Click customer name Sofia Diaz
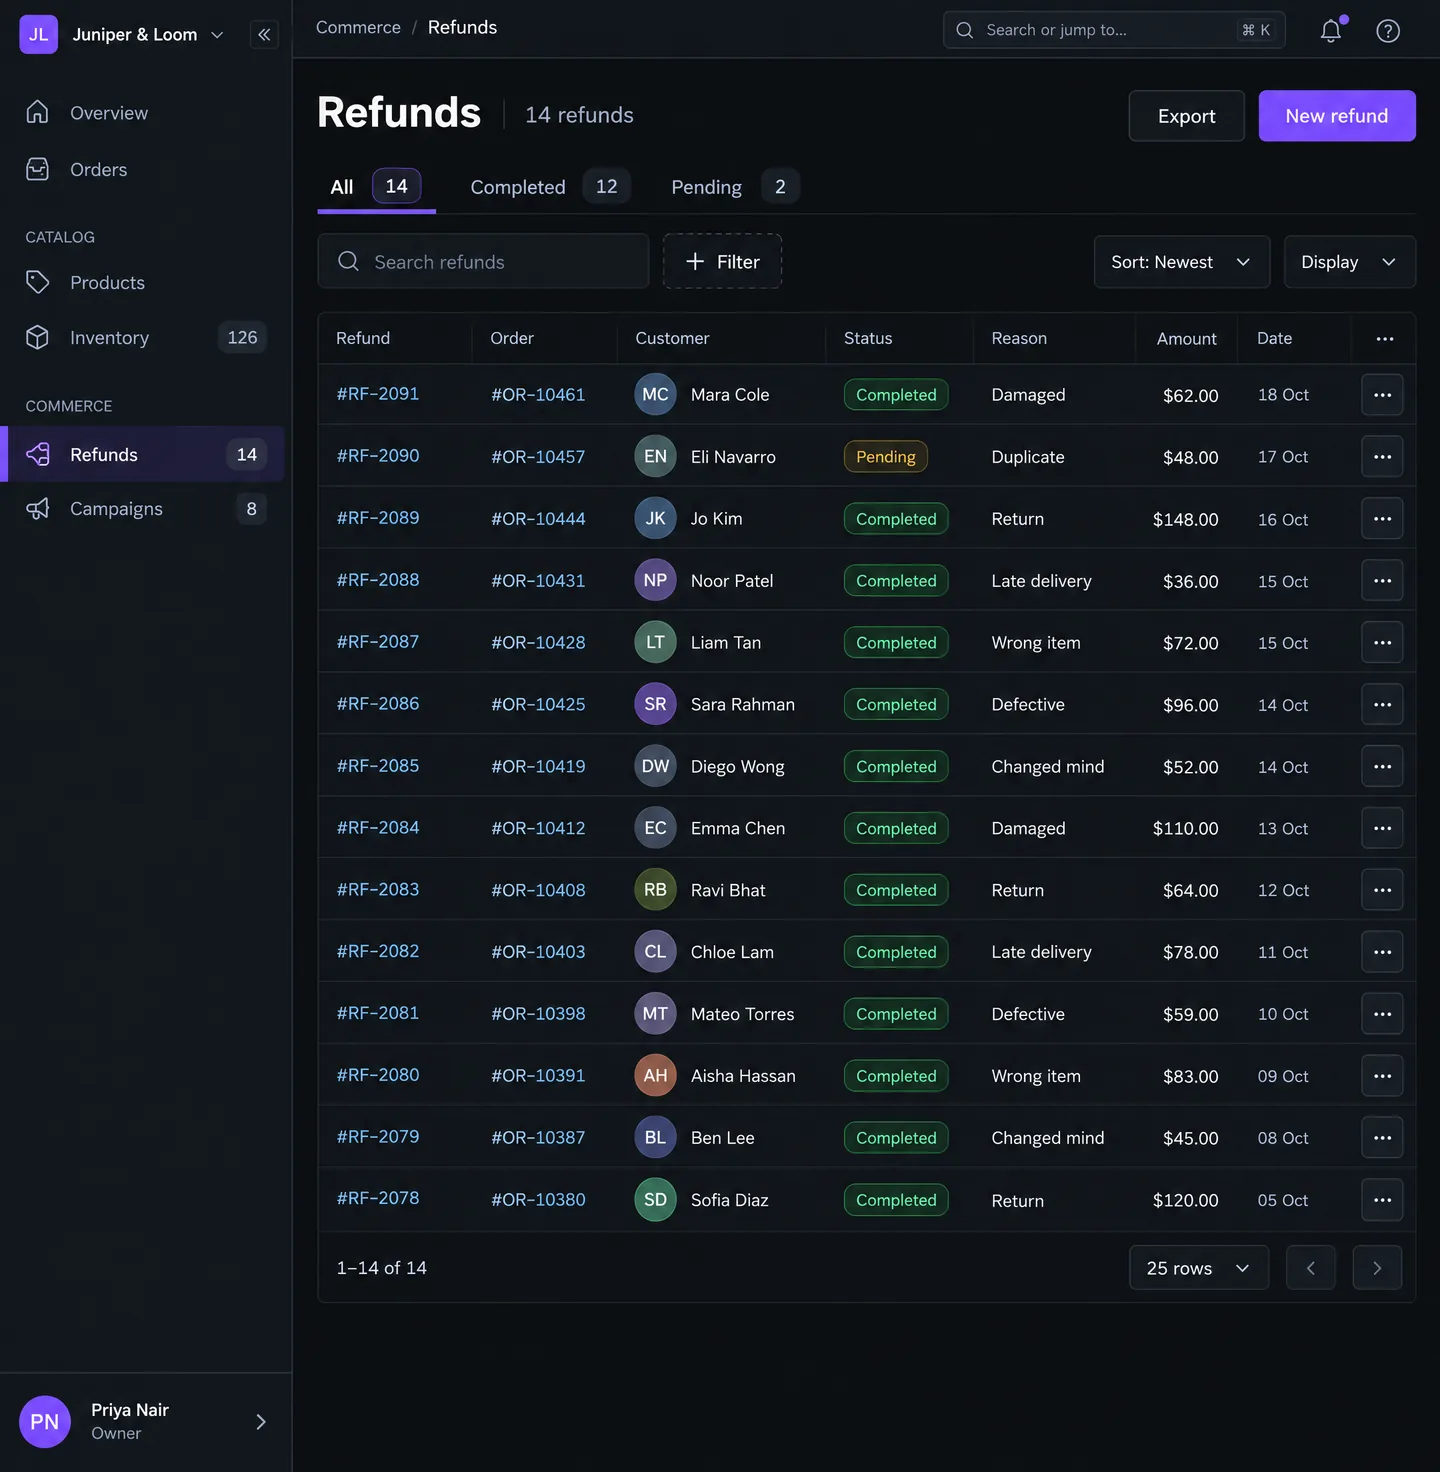 730,1200
